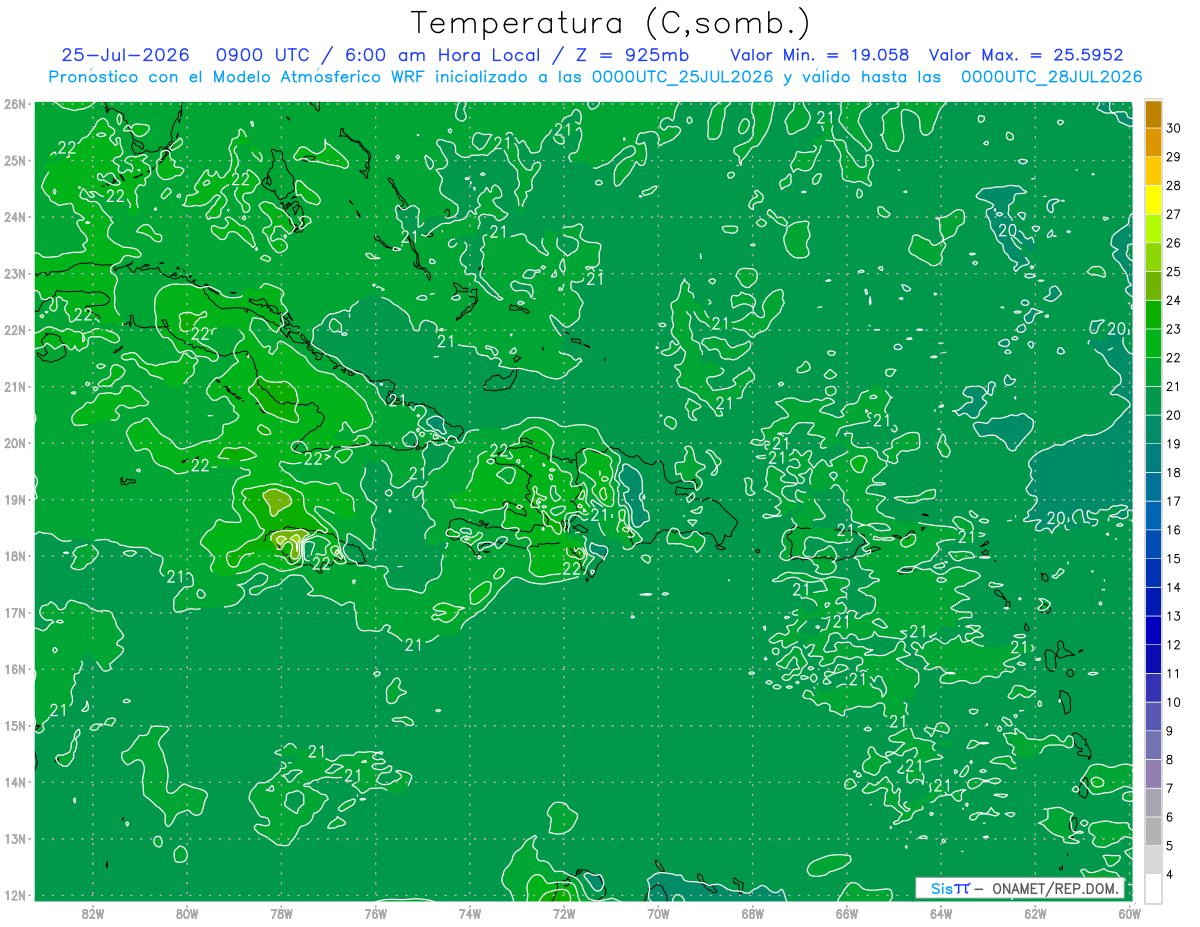Click the "72W" longitude axis label
This screenshot has height=927, width=1200.
564,913
